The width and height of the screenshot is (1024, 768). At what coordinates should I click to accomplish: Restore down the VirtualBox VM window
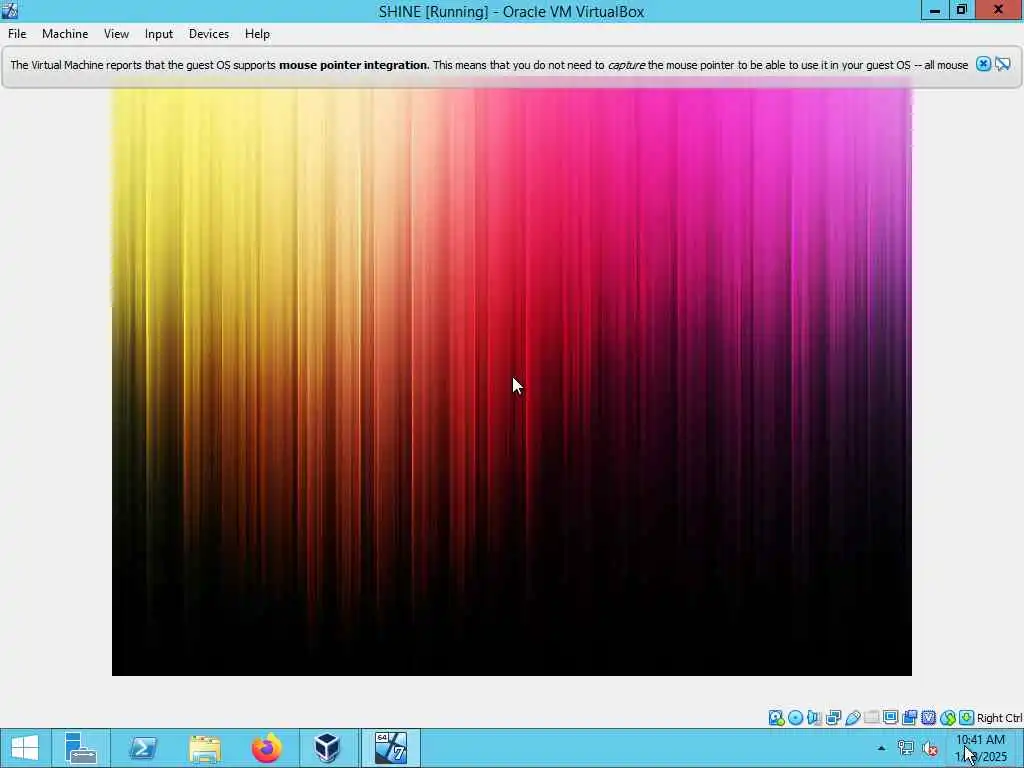click(x=961, y=10)
